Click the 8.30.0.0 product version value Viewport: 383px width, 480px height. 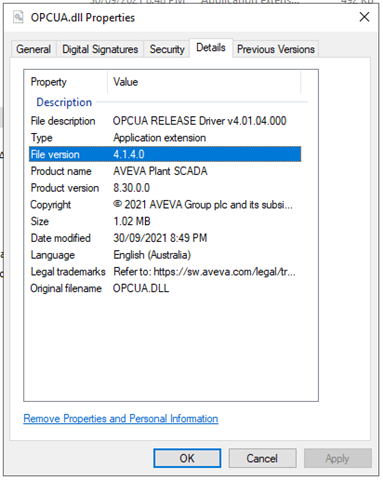pos(131,188)
